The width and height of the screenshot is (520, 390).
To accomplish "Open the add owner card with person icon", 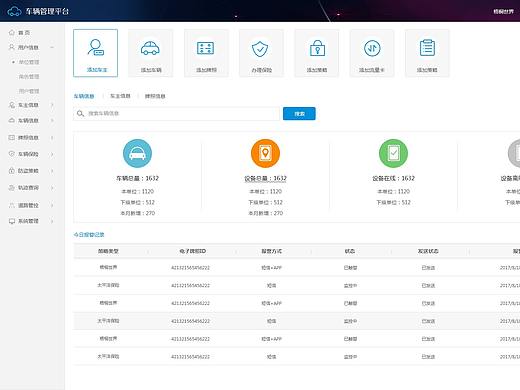I will click(96, 53).
